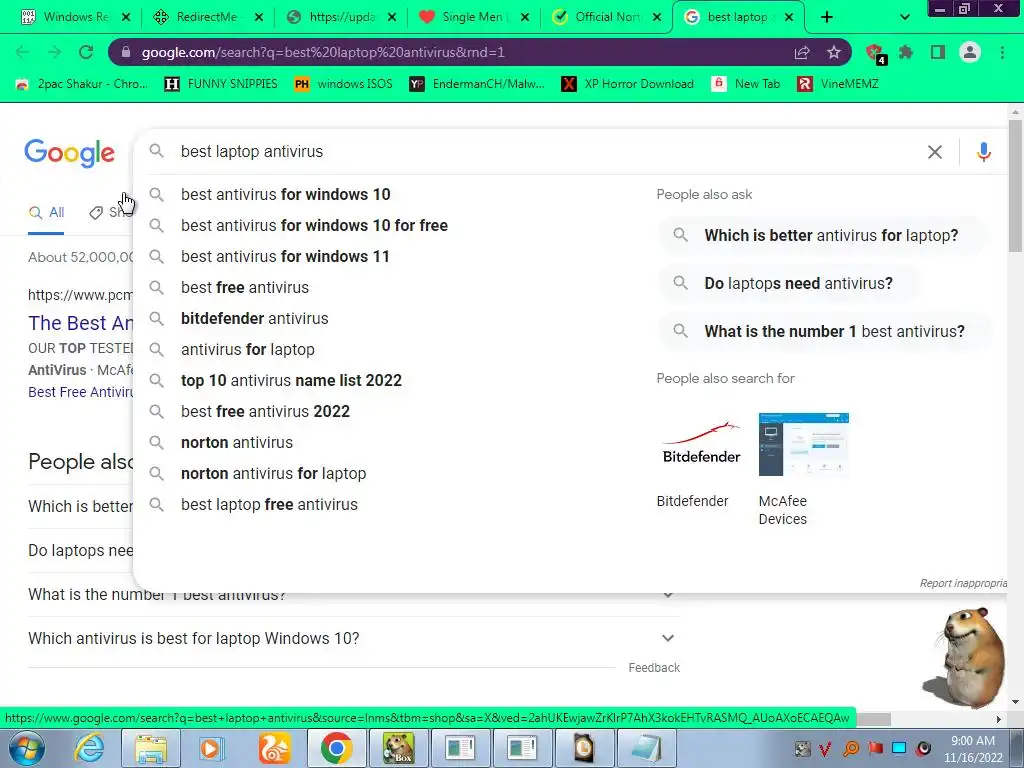1024x768 pixels.
Task: Open the 2pac Shakur bookmark
Action: (x=82, y=84)
